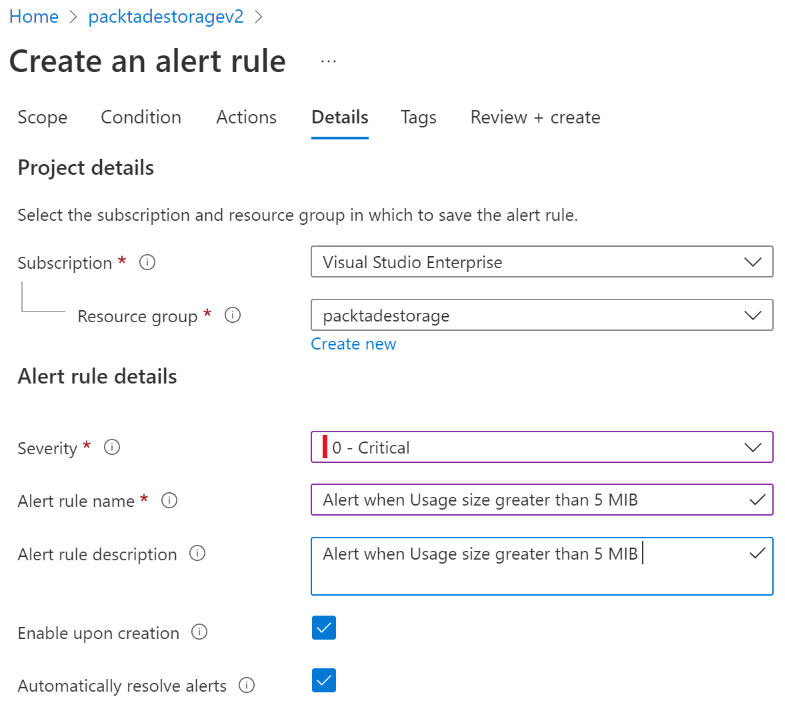This screenshot has width=785, height=703.
Task: Click the Alert rule name text field
Action: 530,500
